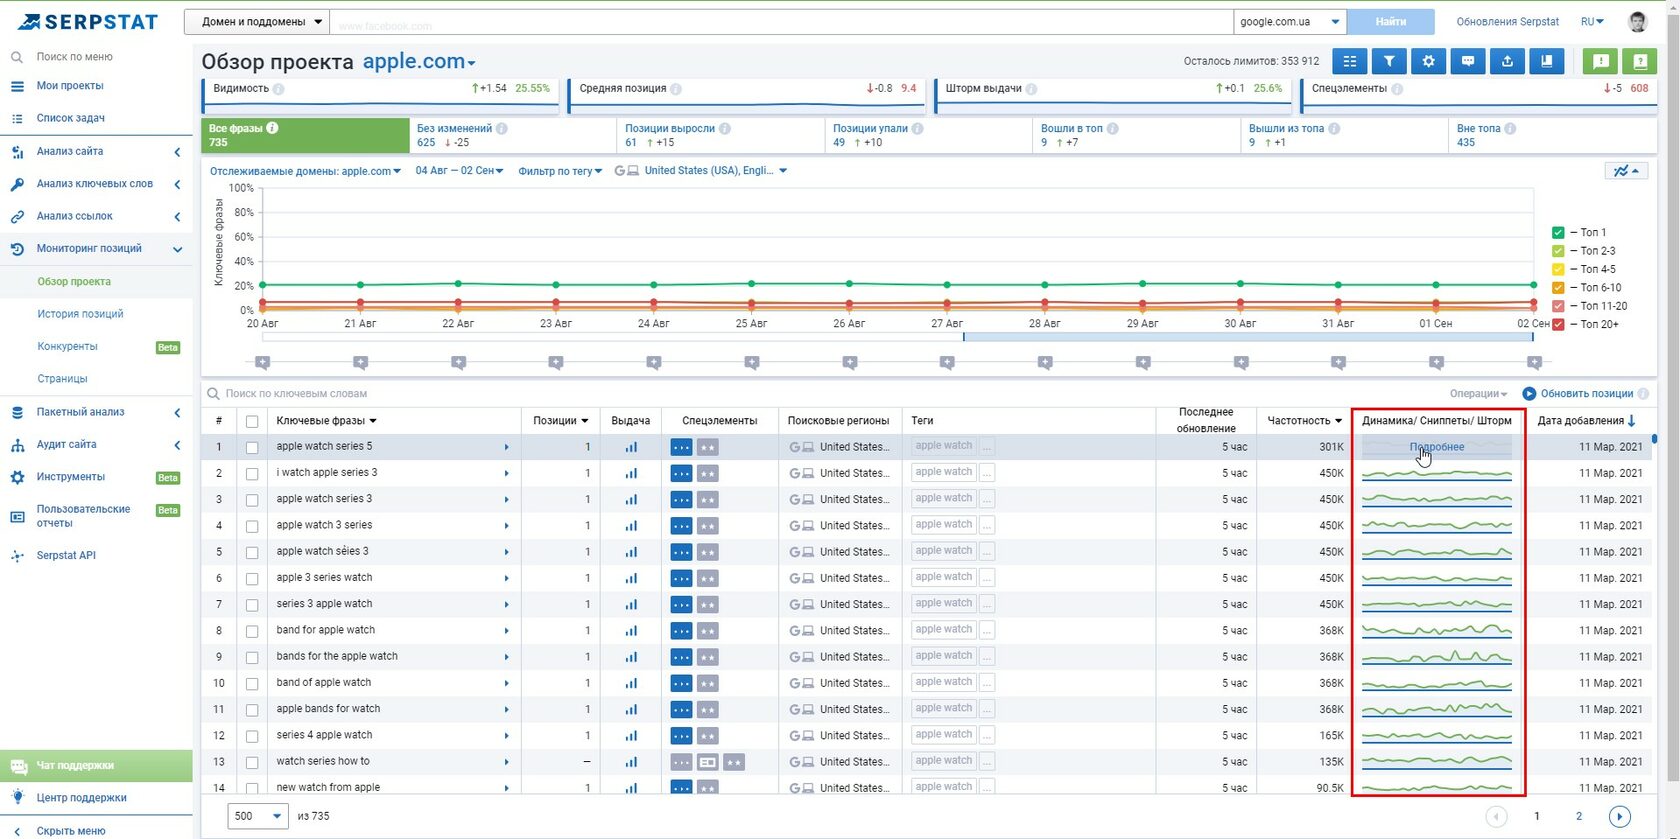This screenshot has width=1680, height=839.
Task: Open SERP bar-chart icon for apple watch series 5
Action: tap(631, 447)
